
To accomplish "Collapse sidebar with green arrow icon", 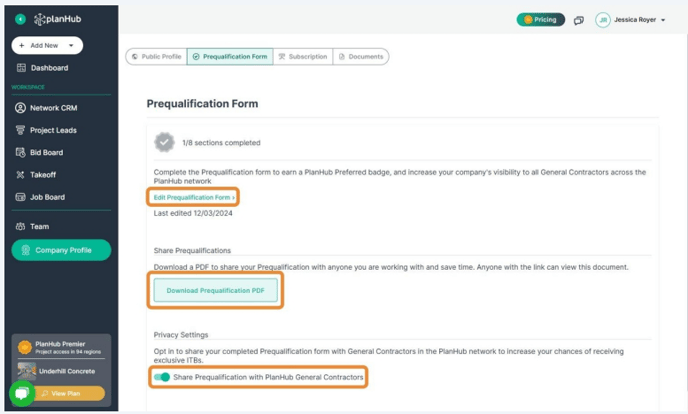I will pyautogui.click(x=20, y=19).
